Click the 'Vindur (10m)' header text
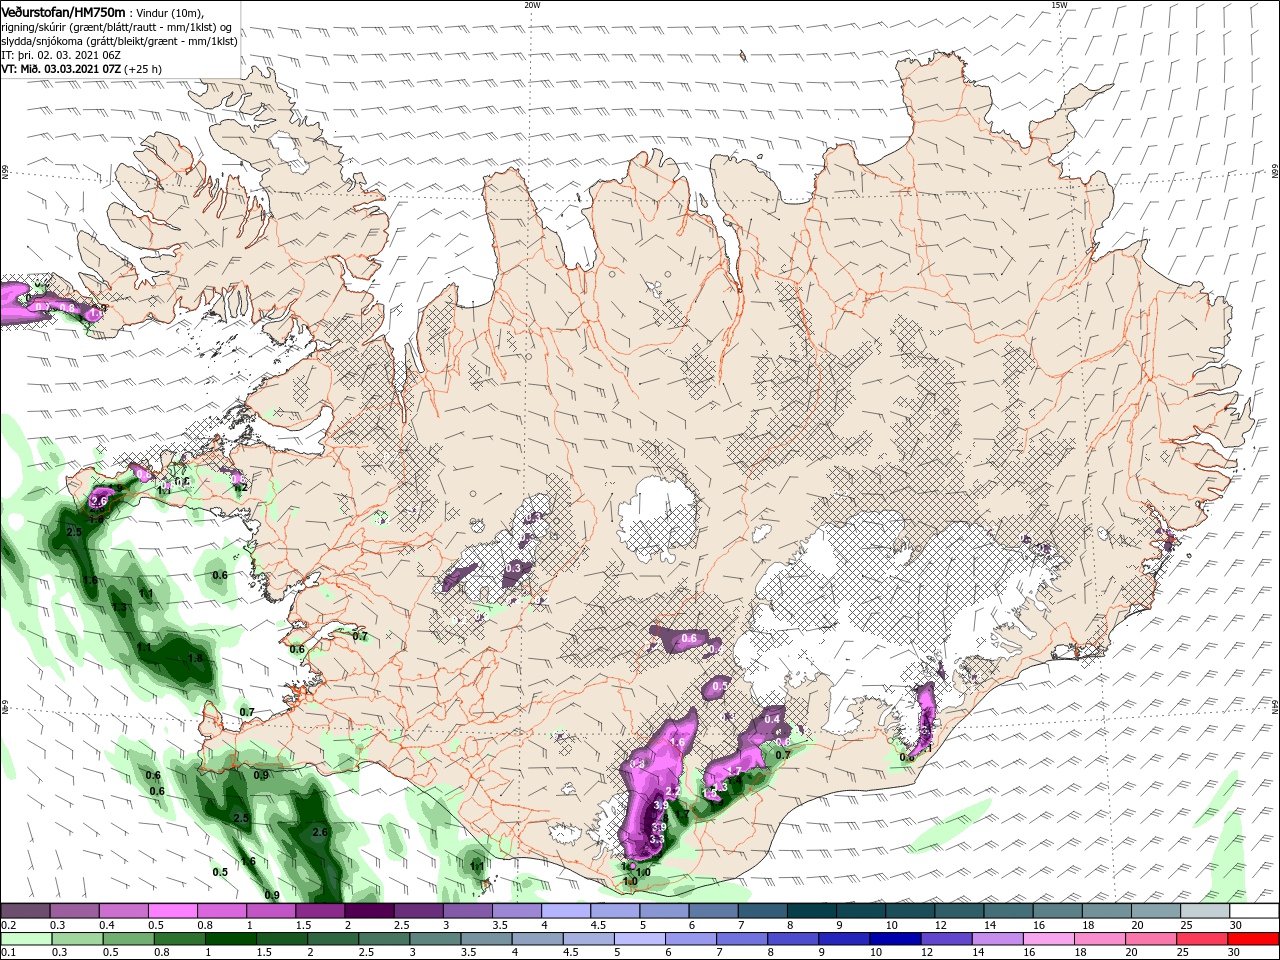 [x=168, y=13]
